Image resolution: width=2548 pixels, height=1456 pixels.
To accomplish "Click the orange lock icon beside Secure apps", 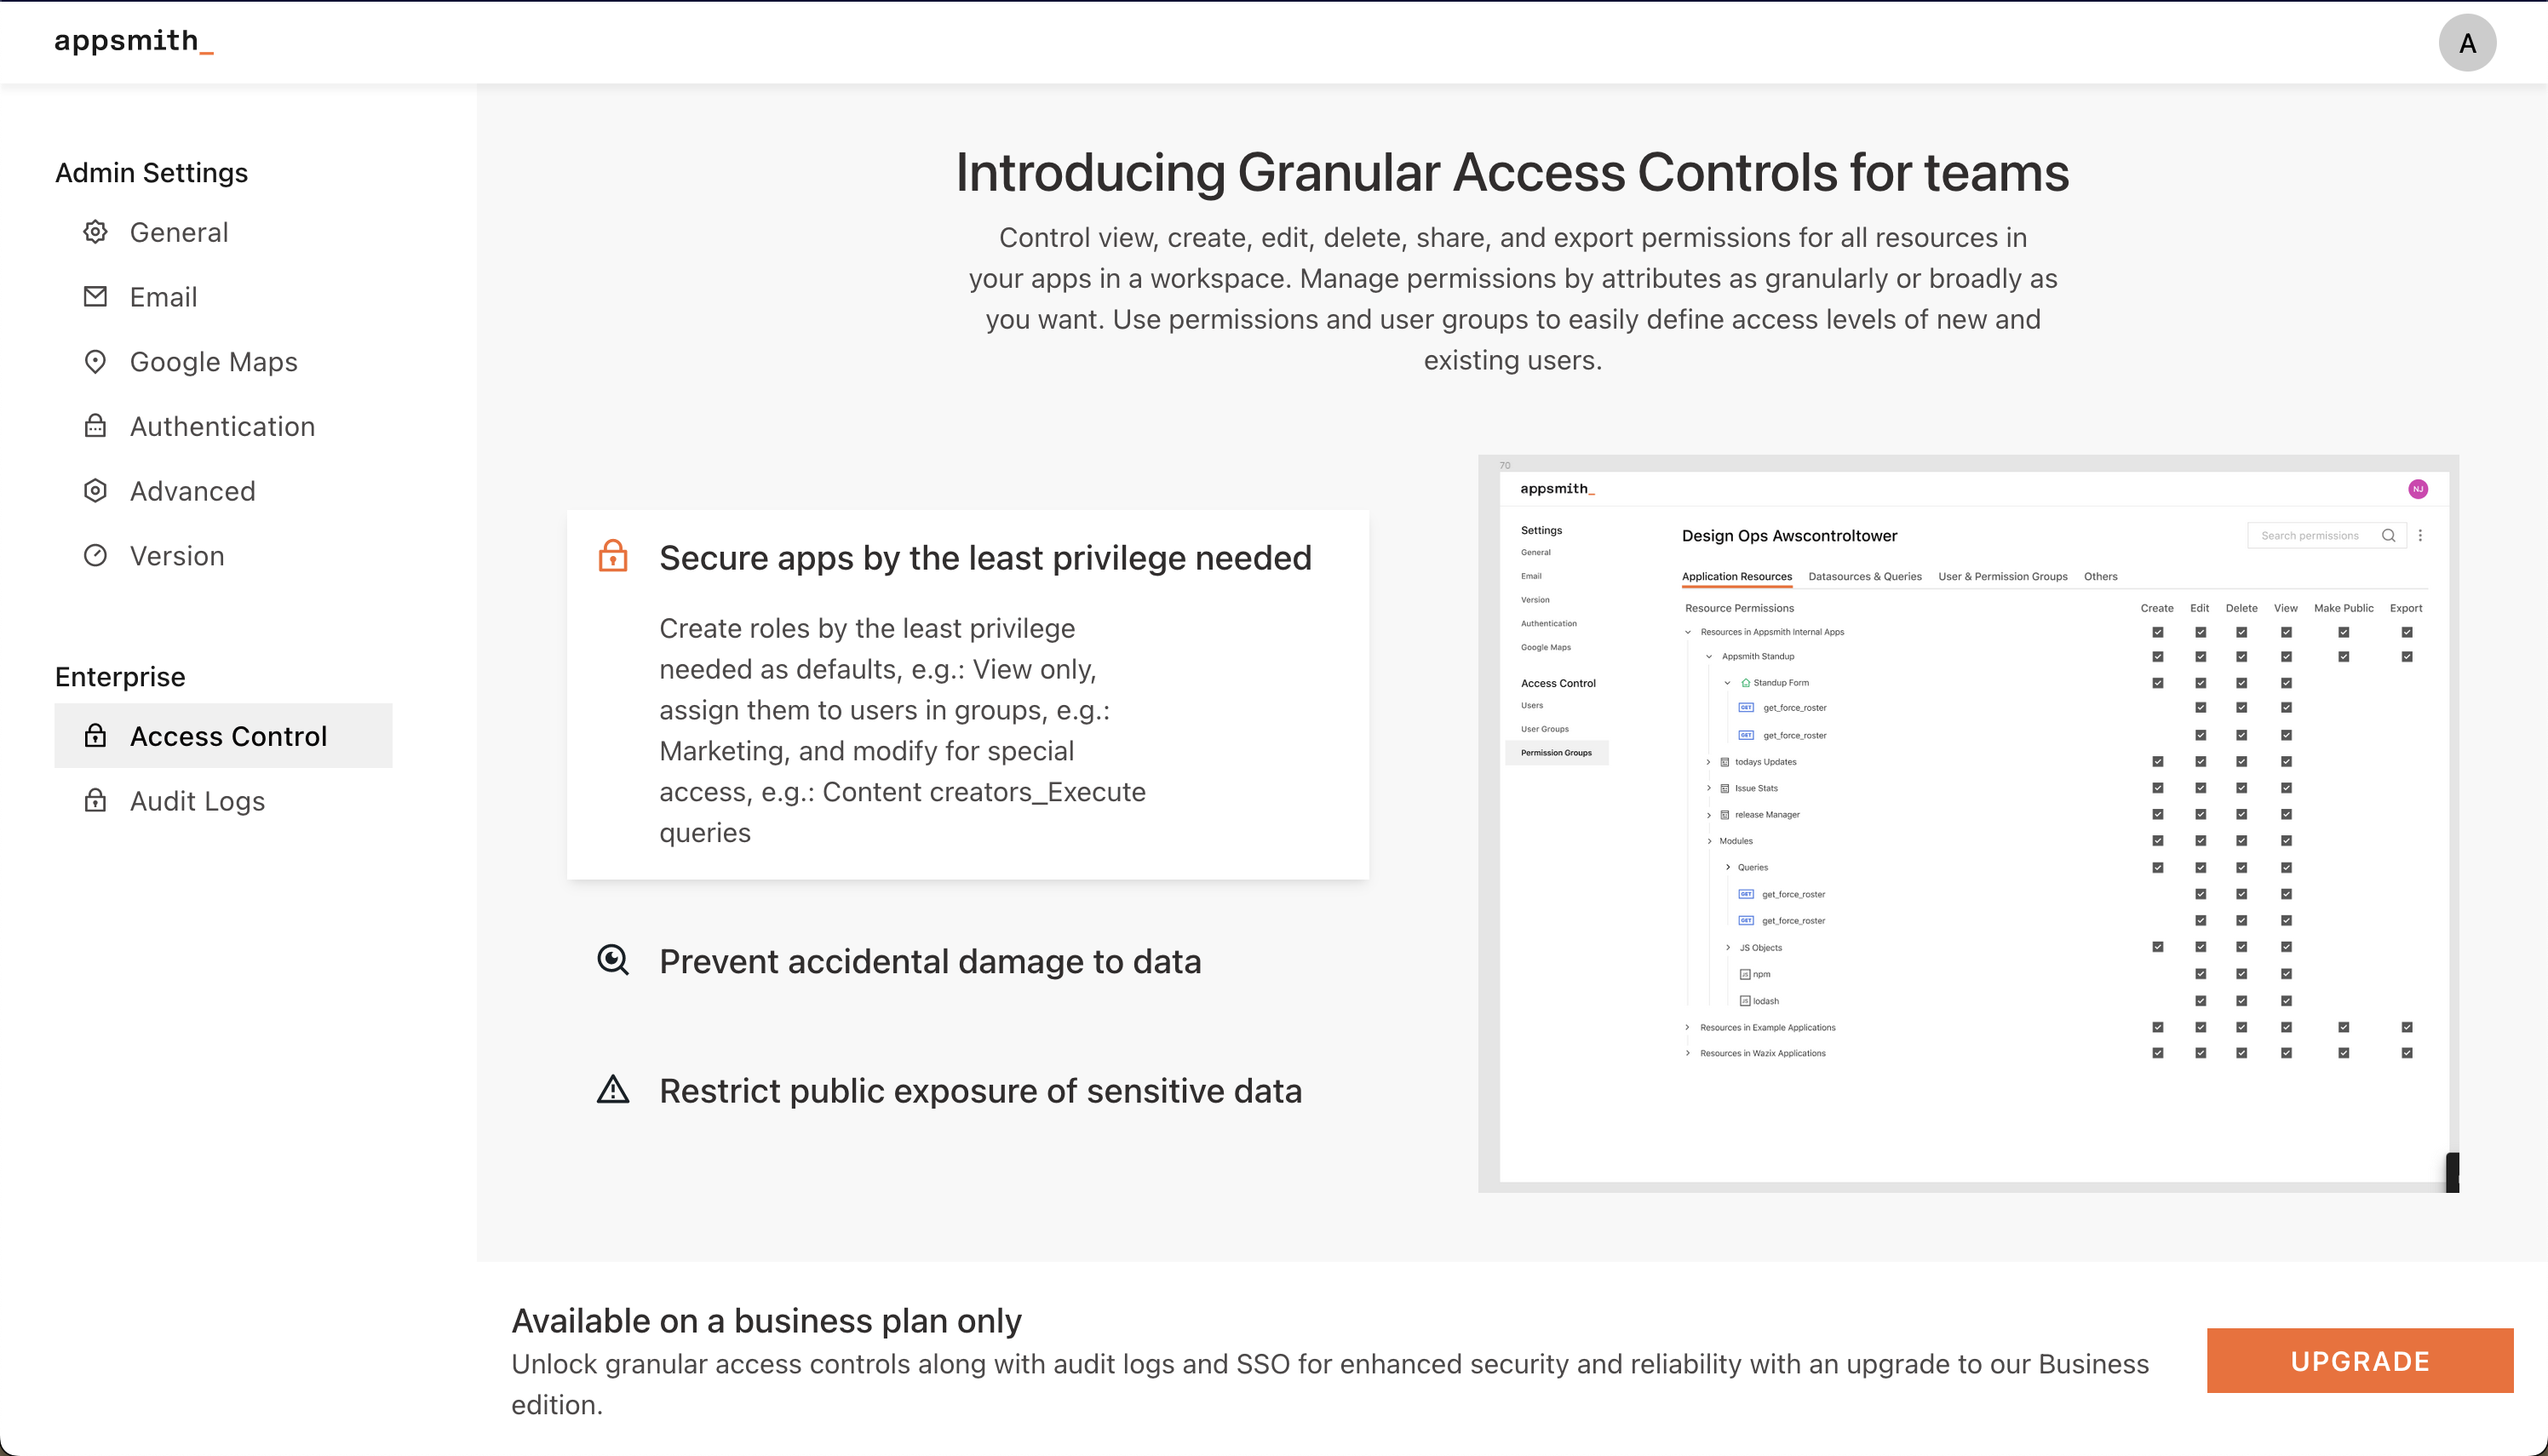I will 613,556.
